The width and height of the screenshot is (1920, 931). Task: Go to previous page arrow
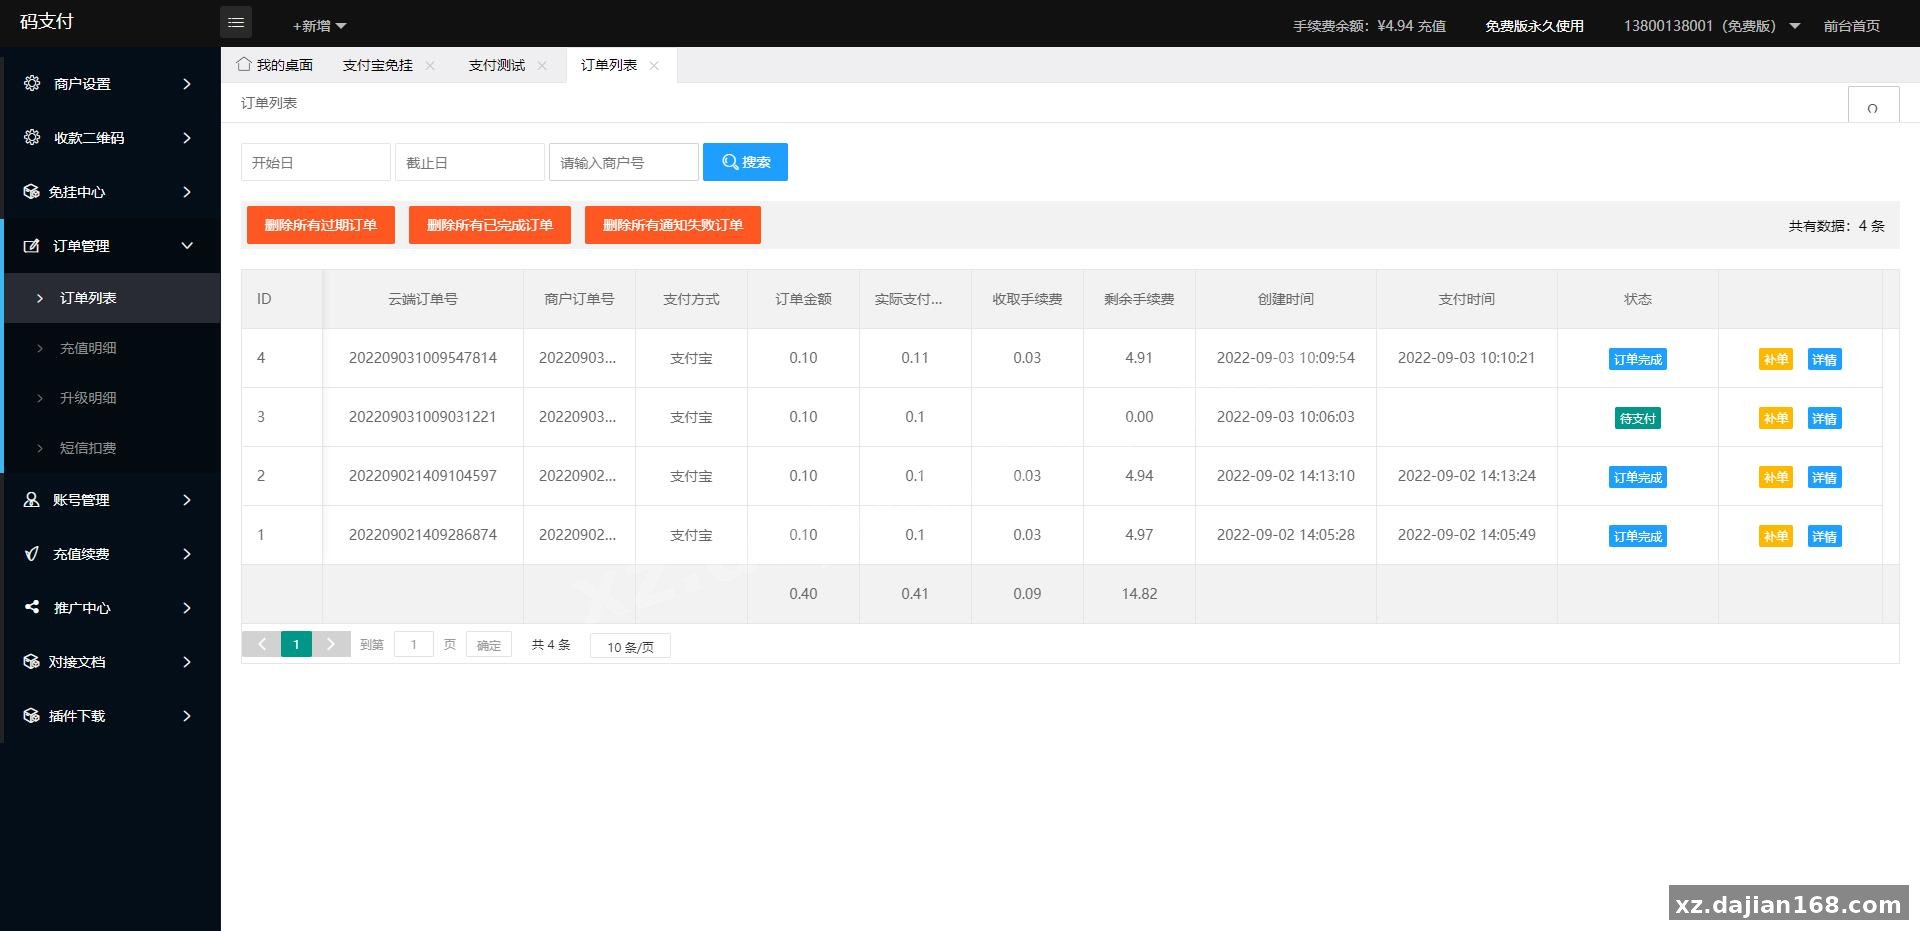[x=261, y=644]
